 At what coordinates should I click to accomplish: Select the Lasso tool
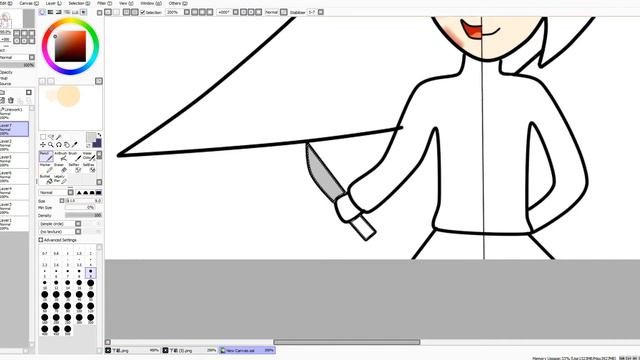51,137
